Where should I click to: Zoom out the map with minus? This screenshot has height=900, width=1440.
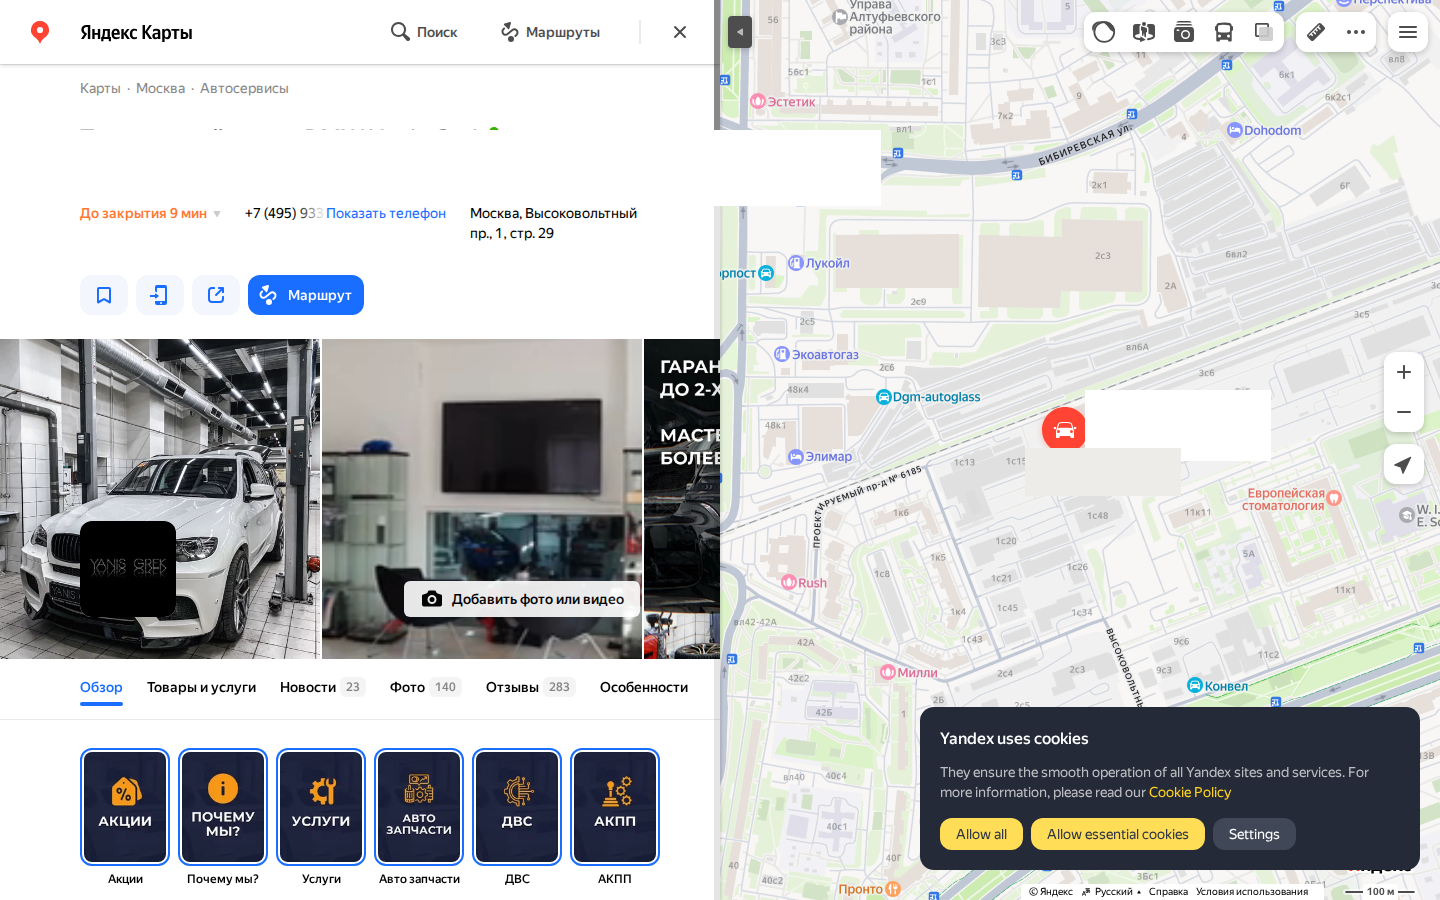[1404, 412]
